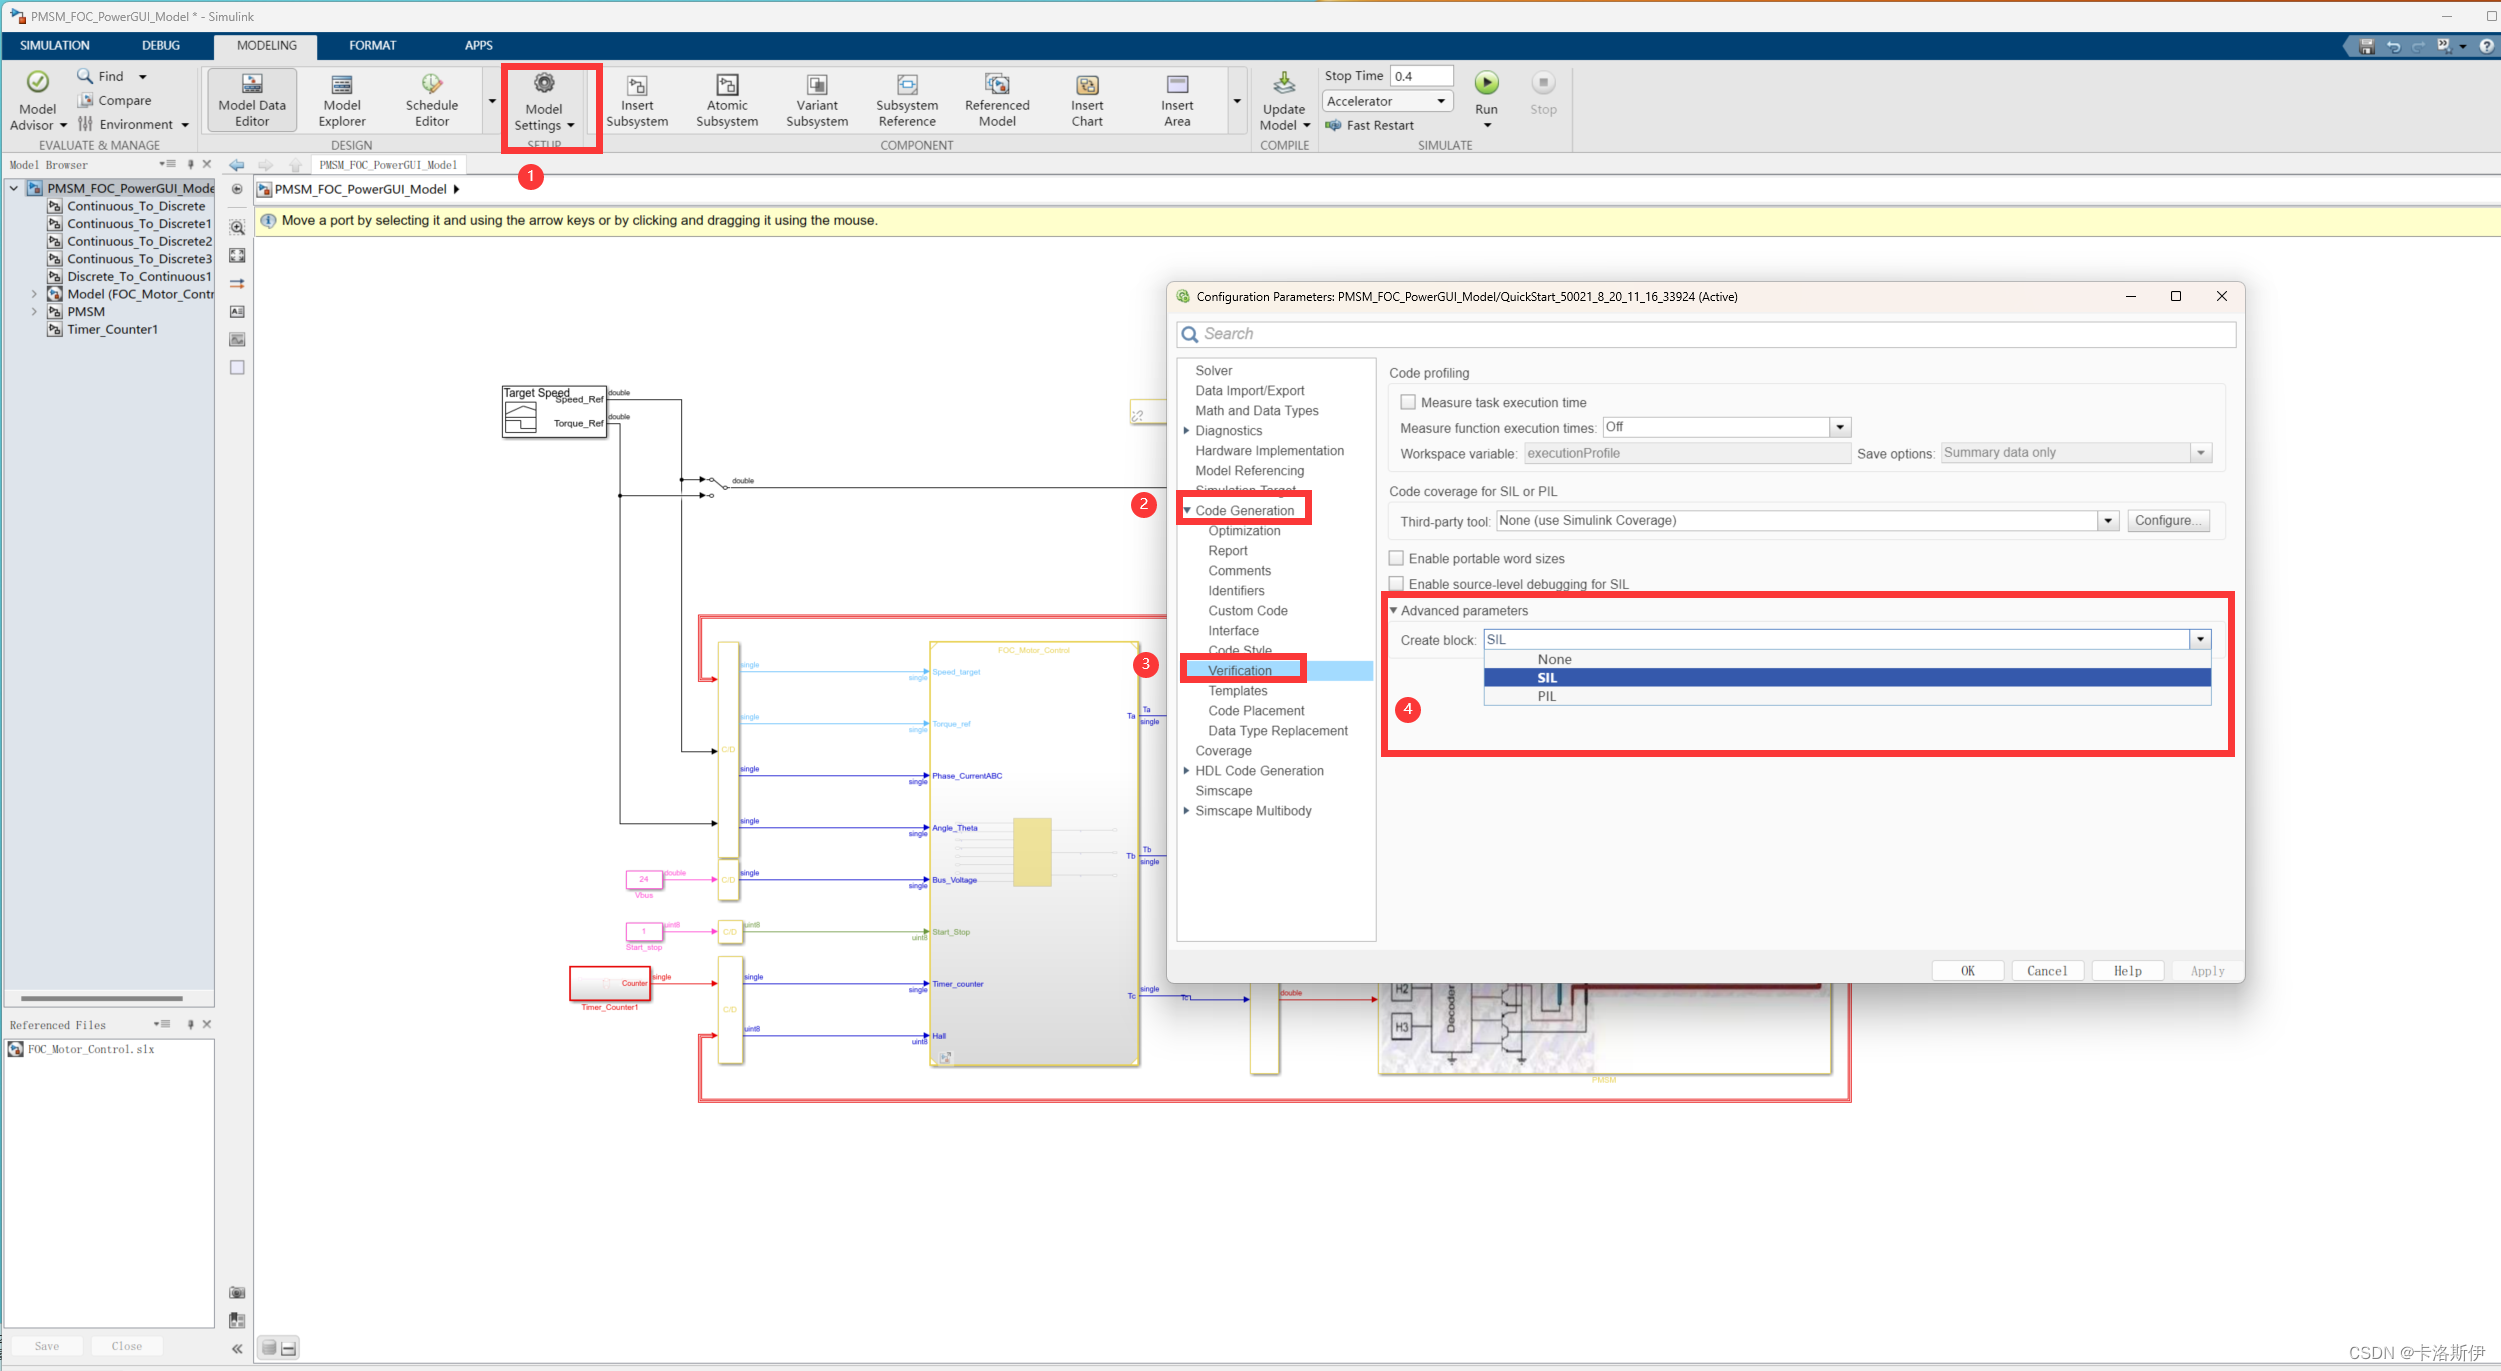Click the Stop Time input field

(x=1421, y=76)
